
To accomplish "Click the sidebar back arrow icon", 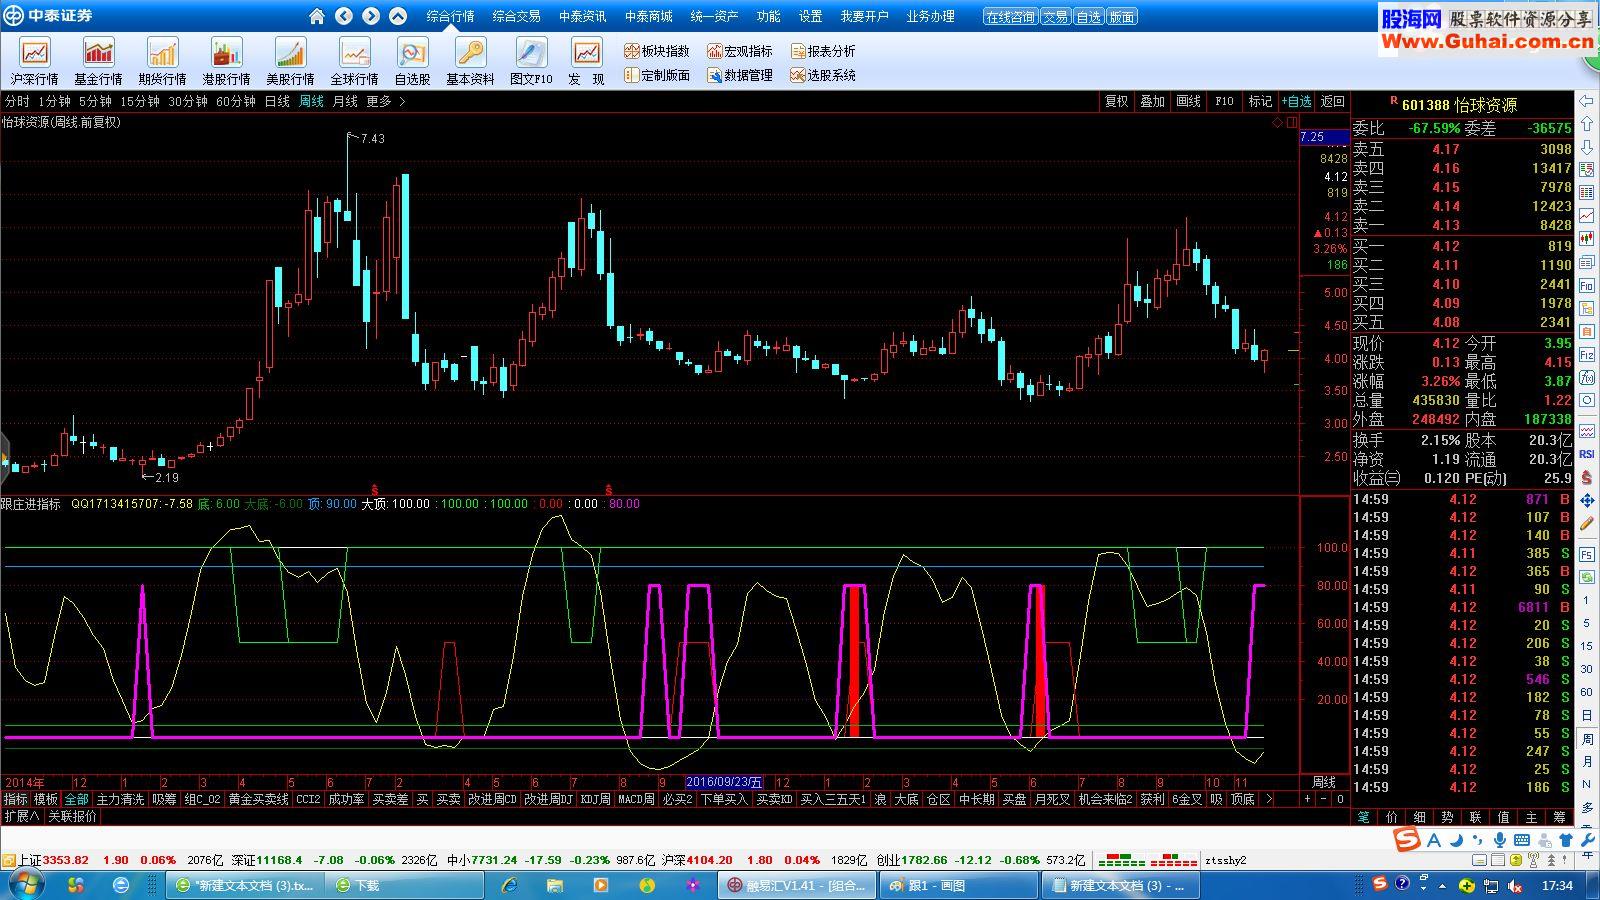I will click(x=1587, y=101).
